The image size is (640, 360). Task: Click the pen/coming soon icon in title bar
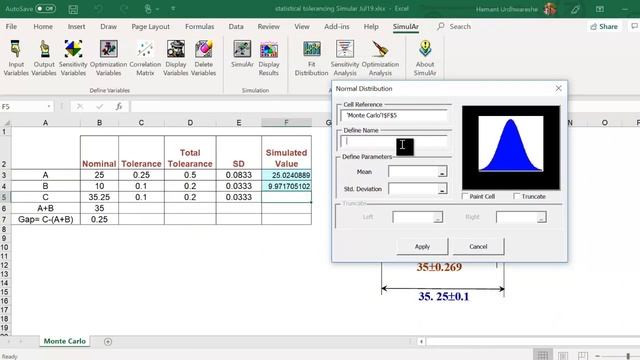576,9
